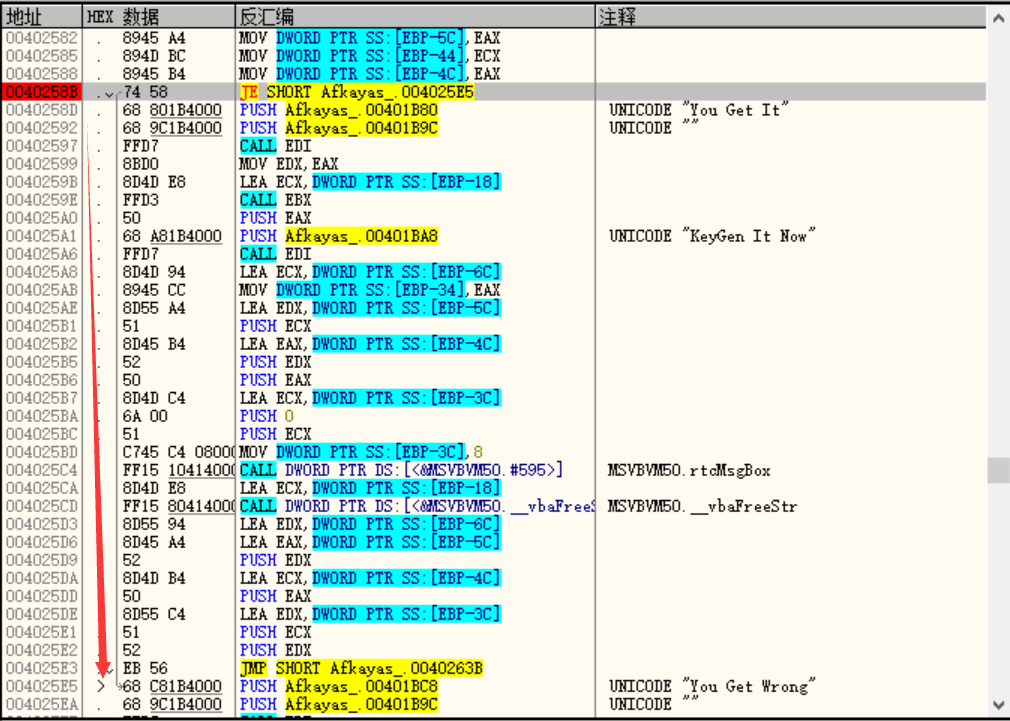The image size is (1010, 721).
Task: Click the scroll down arrow of disassembly pane
Action: tap(998, 705)
